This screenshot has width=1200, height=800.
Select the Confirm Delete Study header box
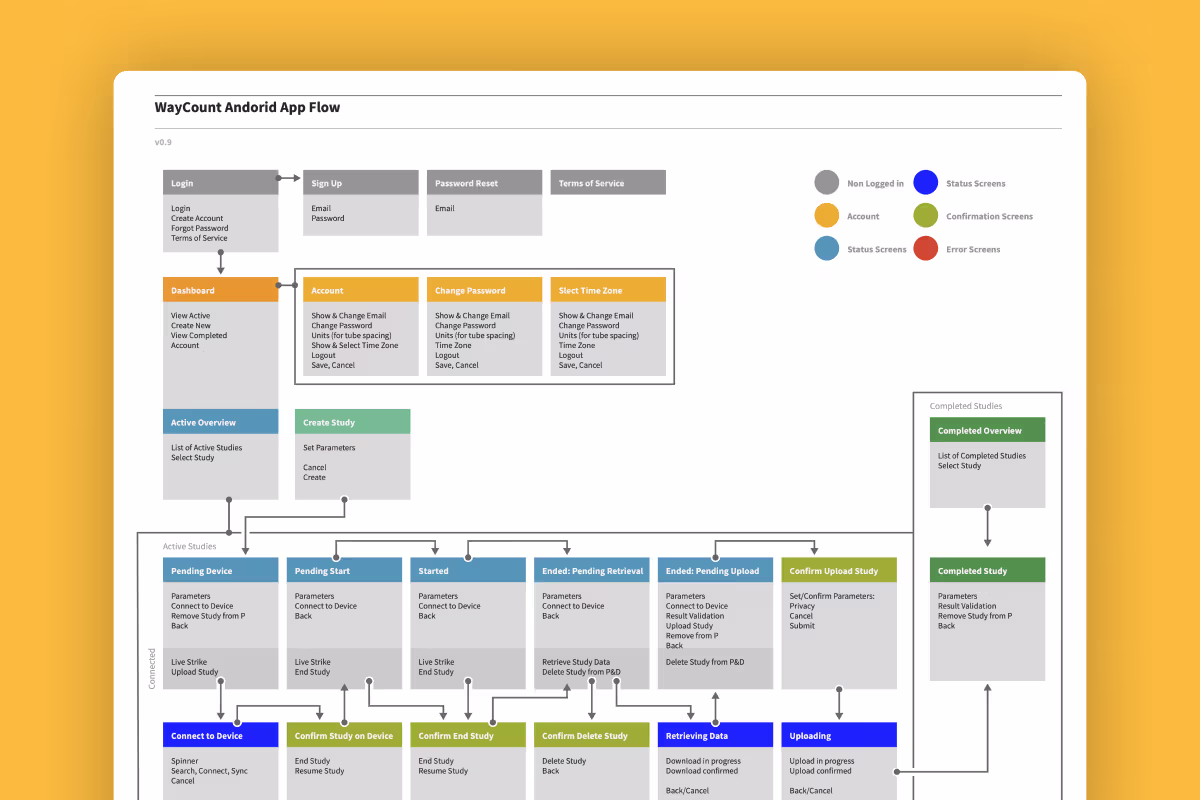coord(592,735)
